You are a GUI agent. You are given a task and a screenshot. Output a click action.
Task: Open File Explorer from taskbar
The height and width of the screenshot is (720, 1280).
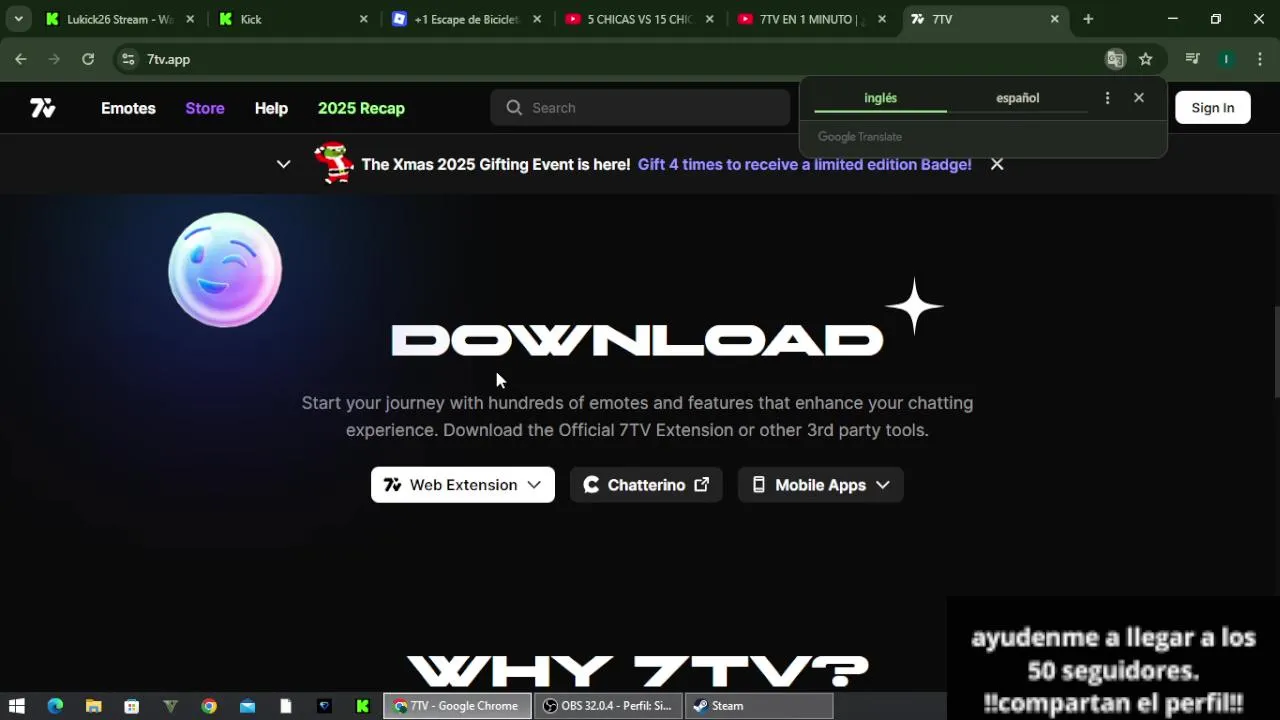point(93,706)
